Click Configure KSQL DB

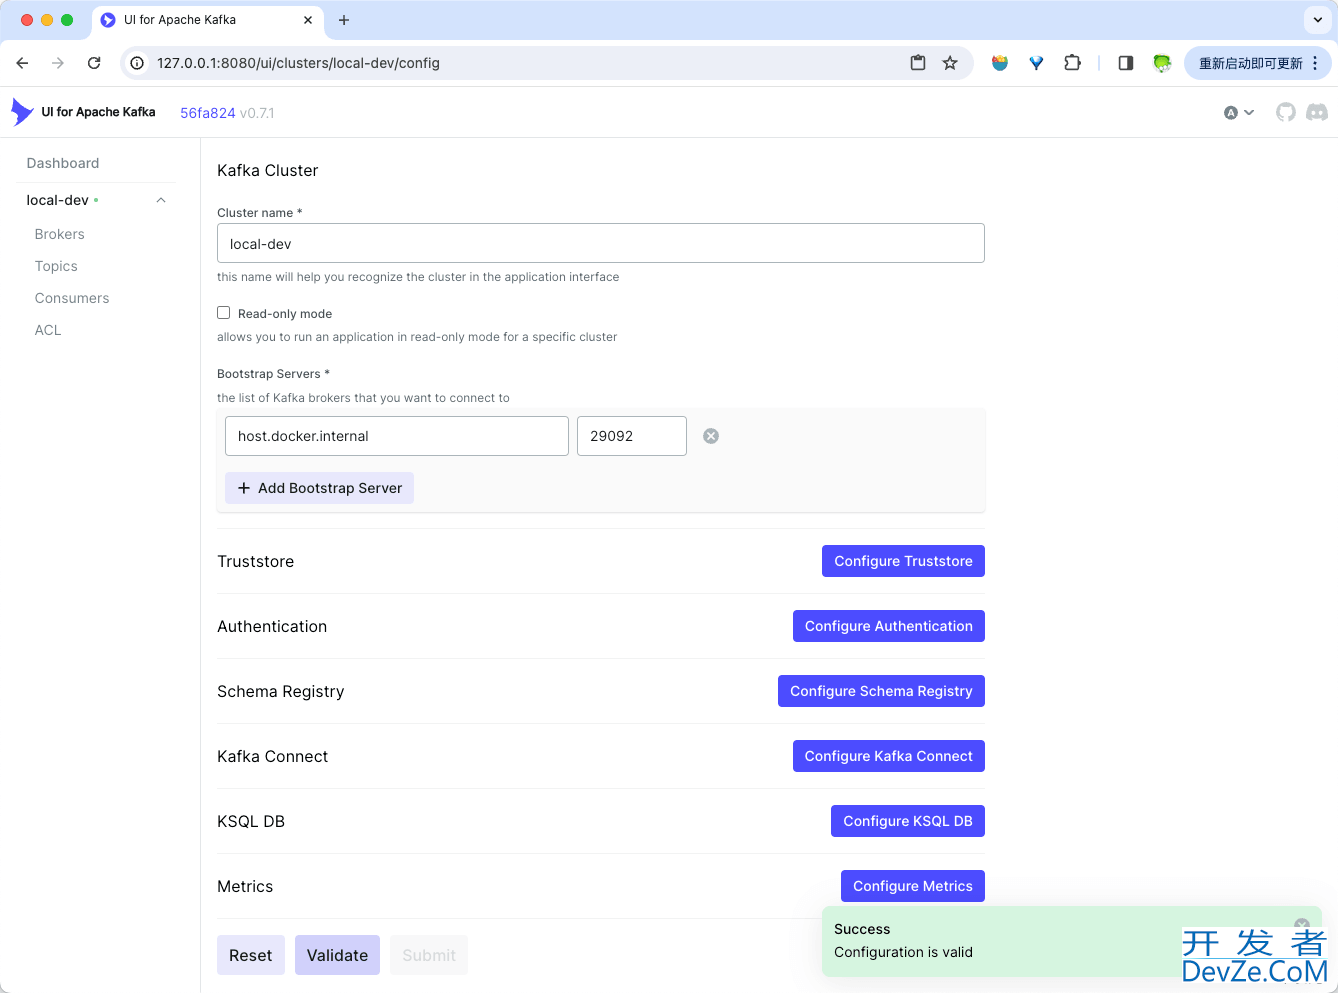coord(908,821)
